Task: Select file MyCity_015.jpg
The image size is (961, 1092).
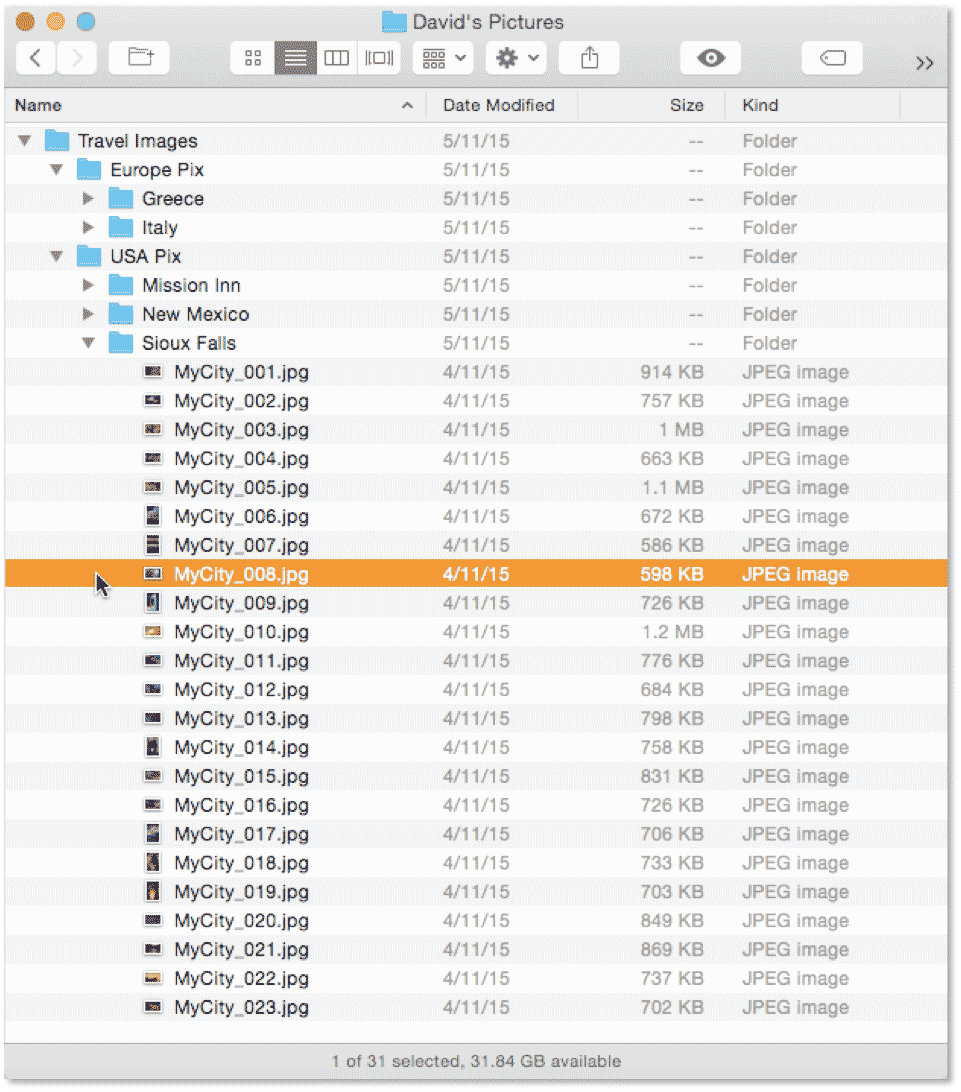Action: click(476, 777)
